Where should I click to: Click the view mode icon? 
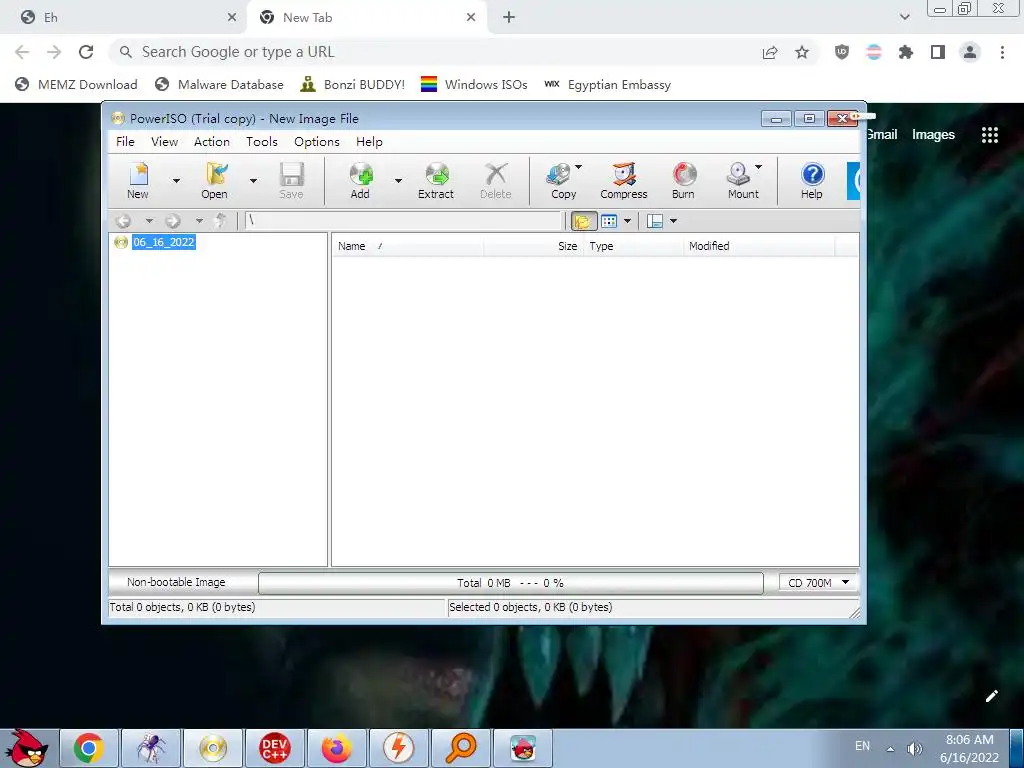coord(609,221)
